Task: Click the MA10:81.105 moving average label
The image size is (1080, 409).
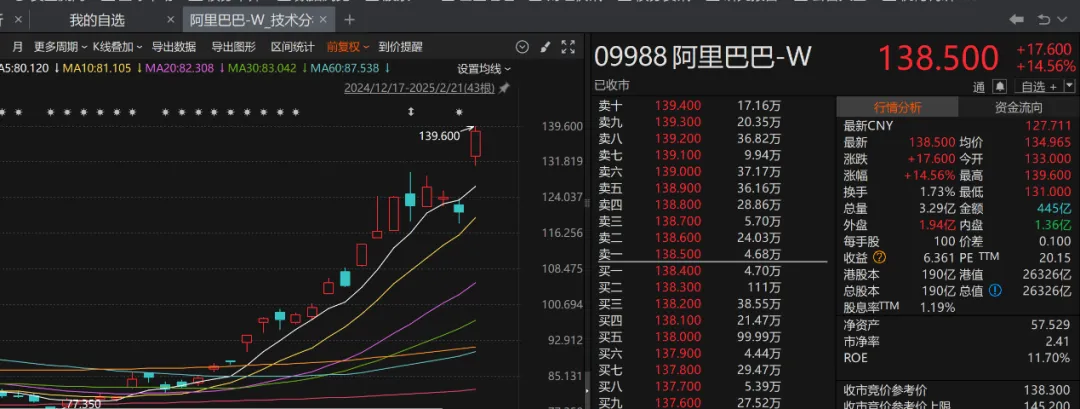Action: [97, 68]
